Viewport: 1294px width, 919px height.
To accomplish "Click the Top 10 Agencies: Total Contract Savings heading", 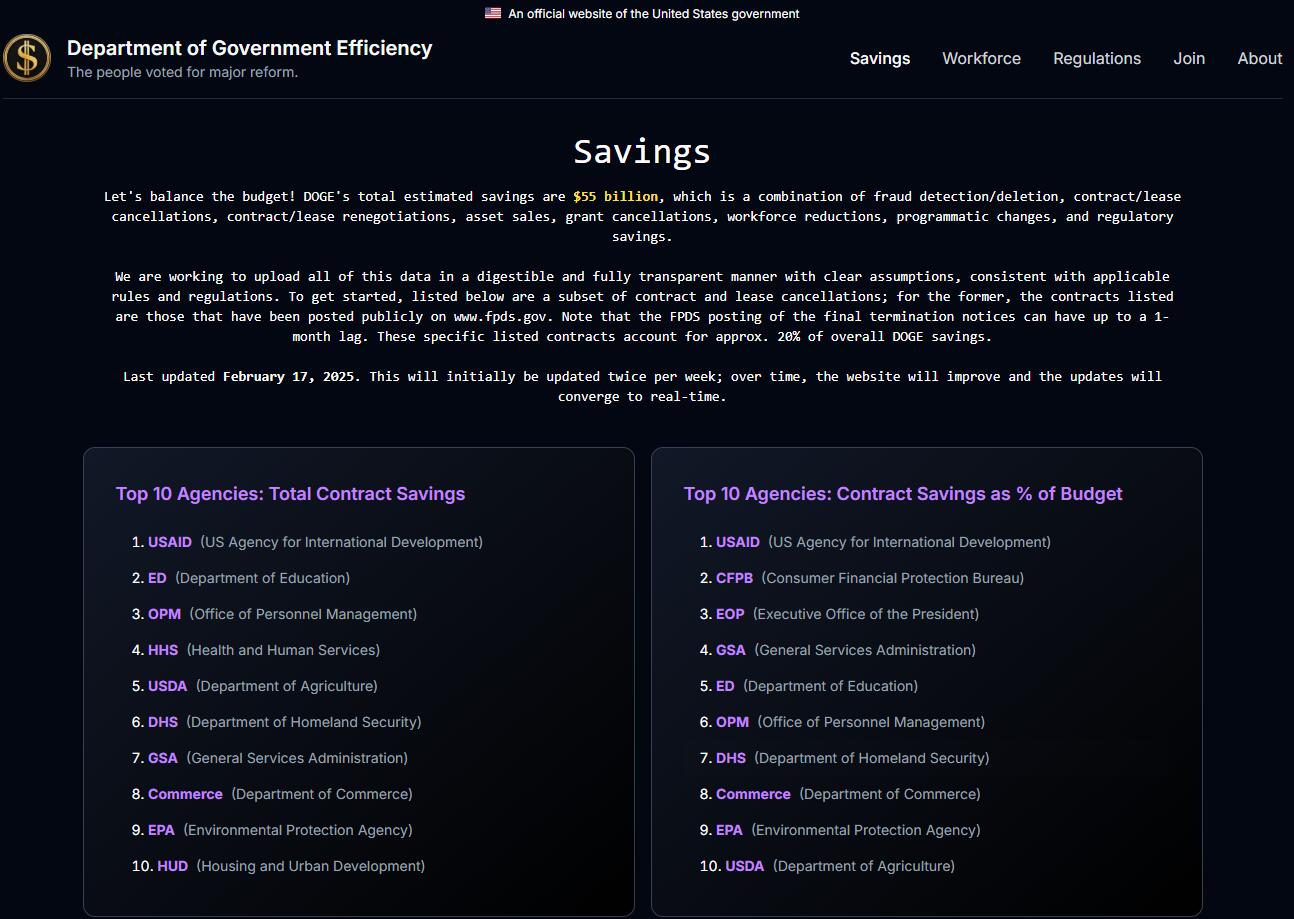I will 290,494.
